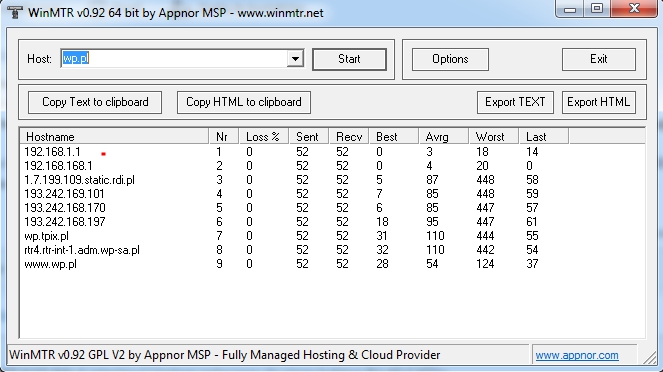Click the Host: label
Screen dimensions: 663x372
click(39, 59)
